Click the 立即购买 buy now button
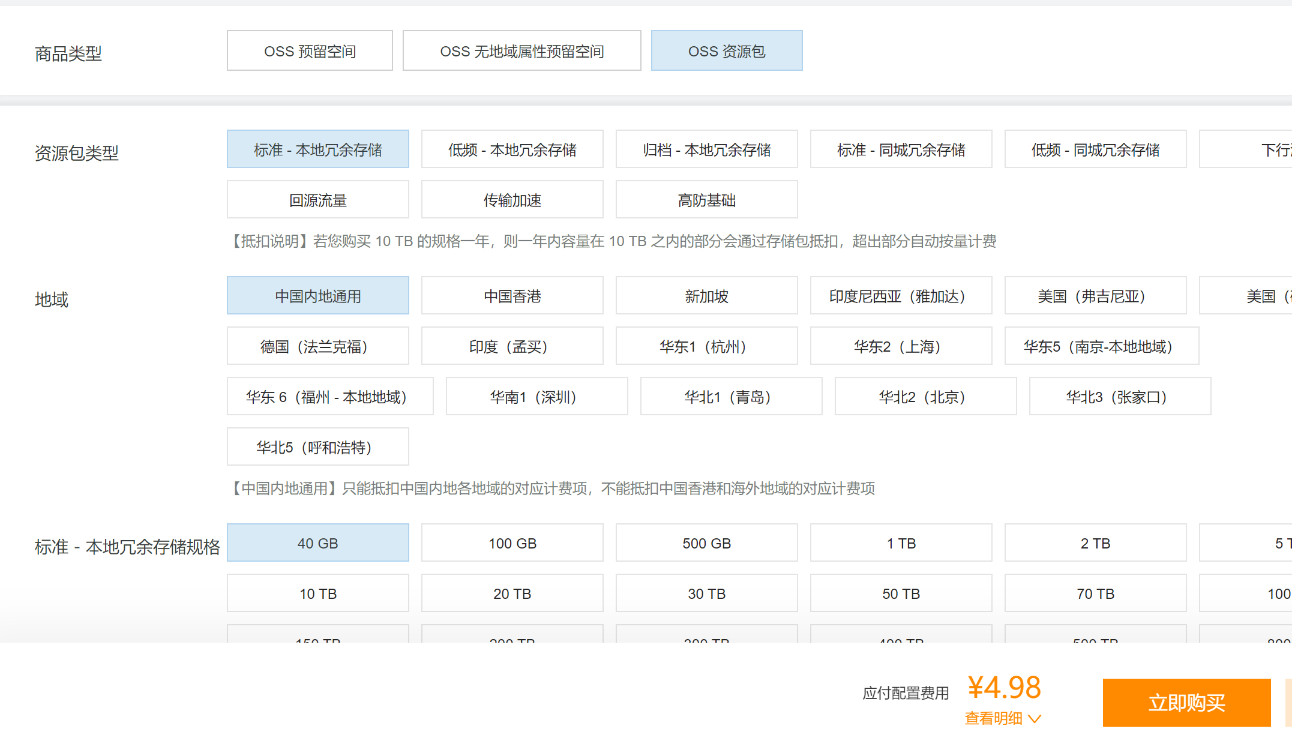This screenshot has width=1292, height=729. 1187,703
